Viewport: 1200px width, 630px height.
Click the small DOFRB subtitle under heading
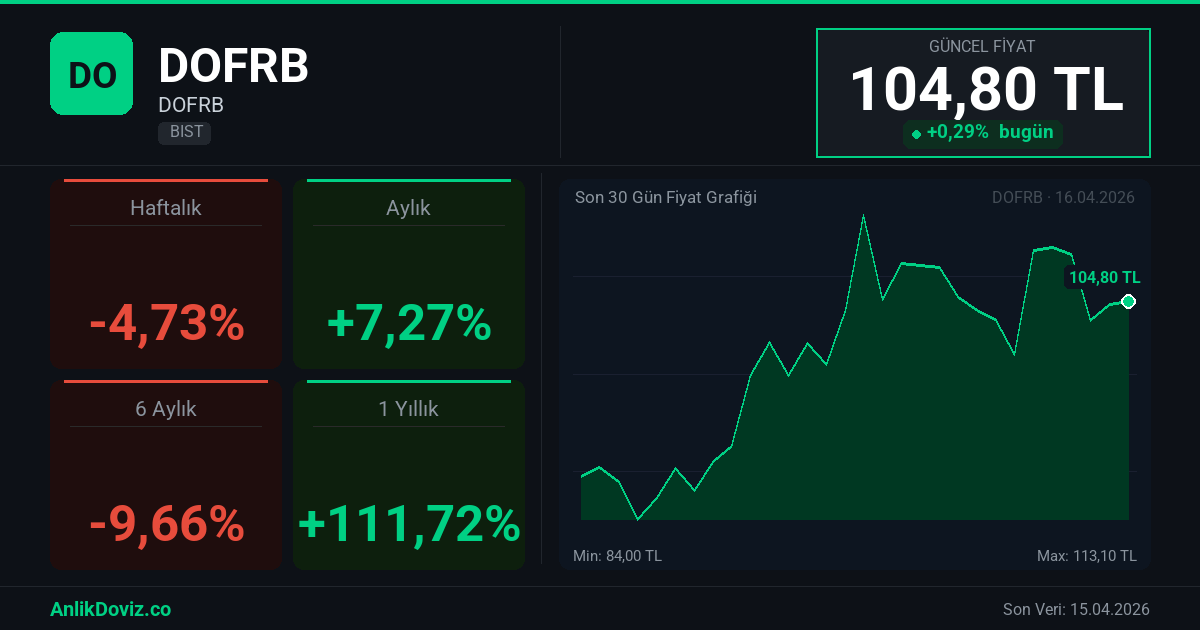tap(191, 105)
